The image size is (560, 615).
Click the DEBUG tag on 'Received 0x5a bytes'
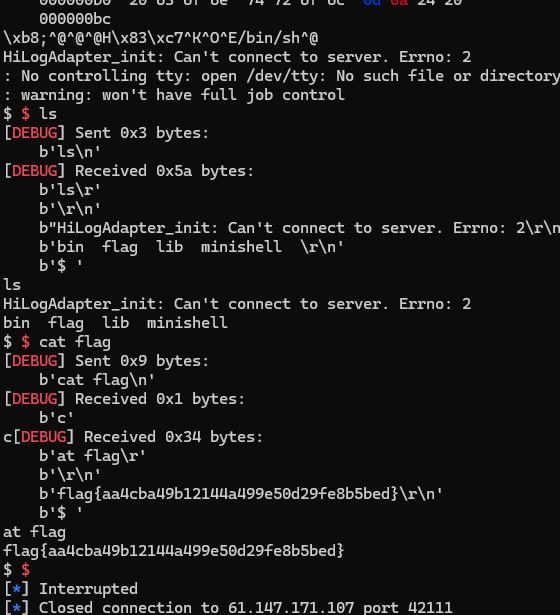point(35,171)
